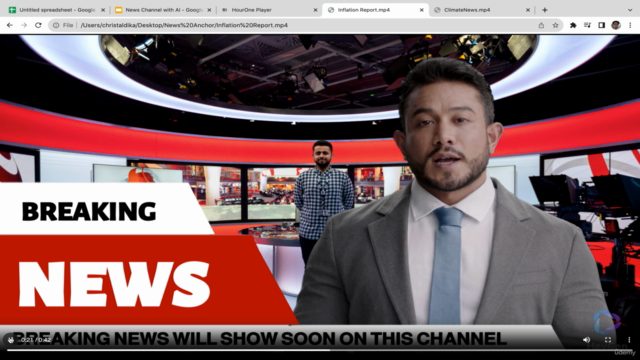
Task: Open a new browser tab
Action: (x=544, y=10)
